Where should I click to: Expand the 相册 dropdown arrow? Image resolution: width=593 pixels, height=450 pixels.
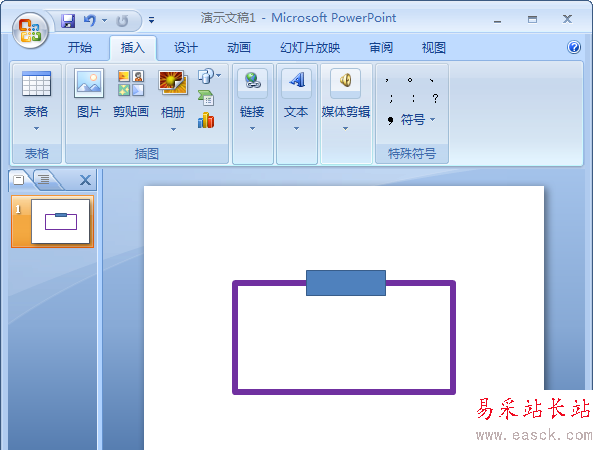pos(173,129)
